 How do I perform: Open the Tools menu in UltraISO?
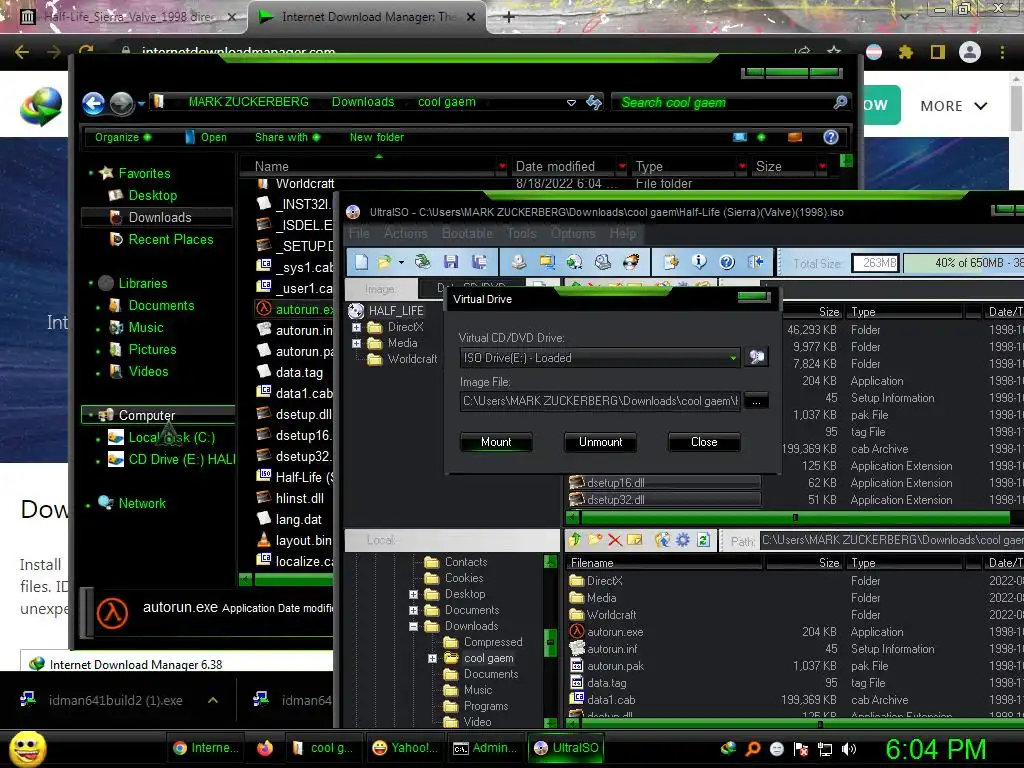(521, 233)
